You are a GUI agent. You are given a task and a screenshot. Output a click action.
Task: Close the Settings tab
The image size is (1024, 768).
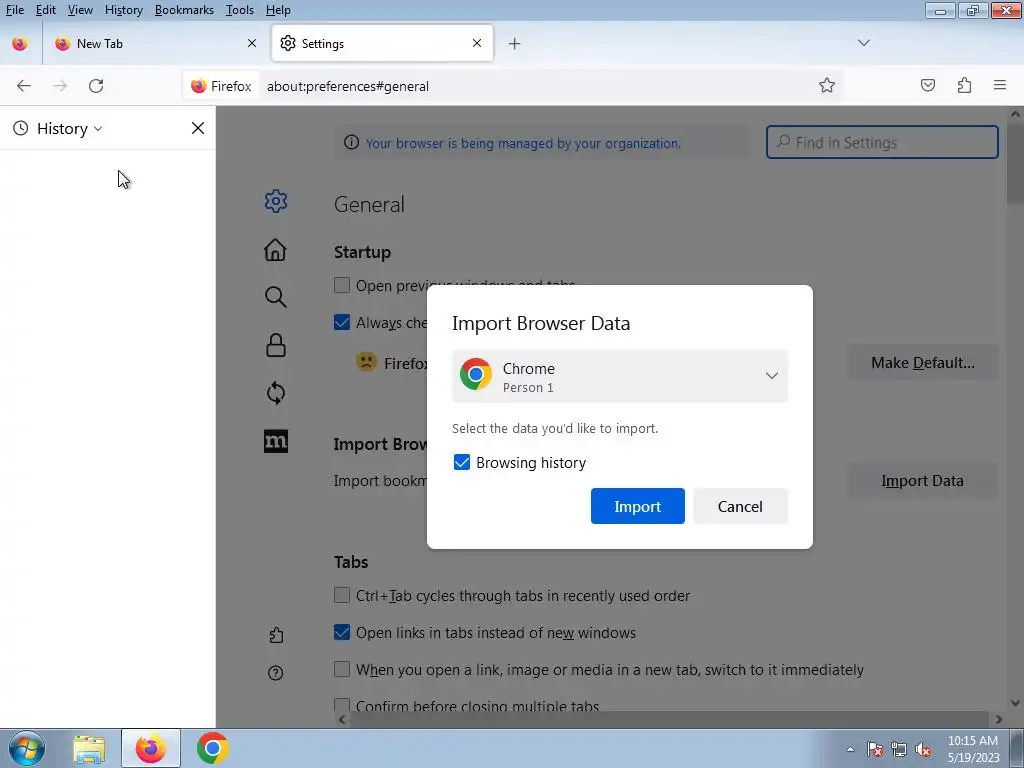pyautogui.click(x=477, y=43)
